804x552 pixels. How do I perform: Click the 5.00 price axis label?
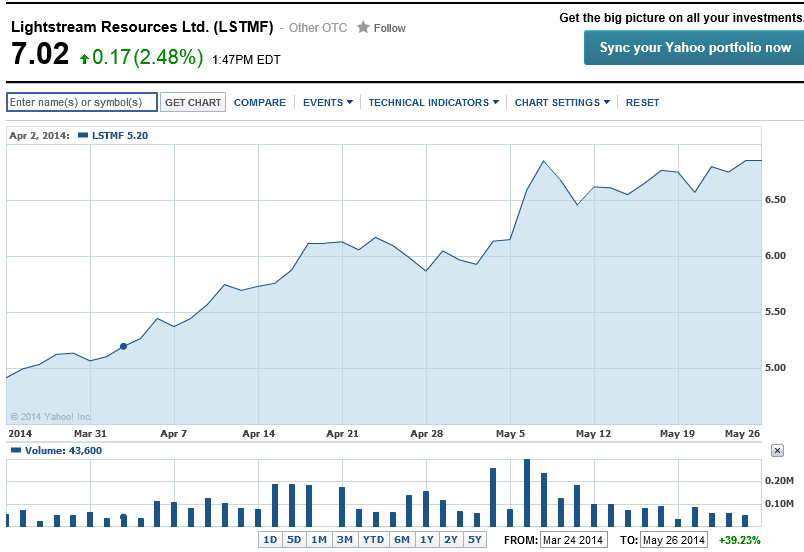775,367
